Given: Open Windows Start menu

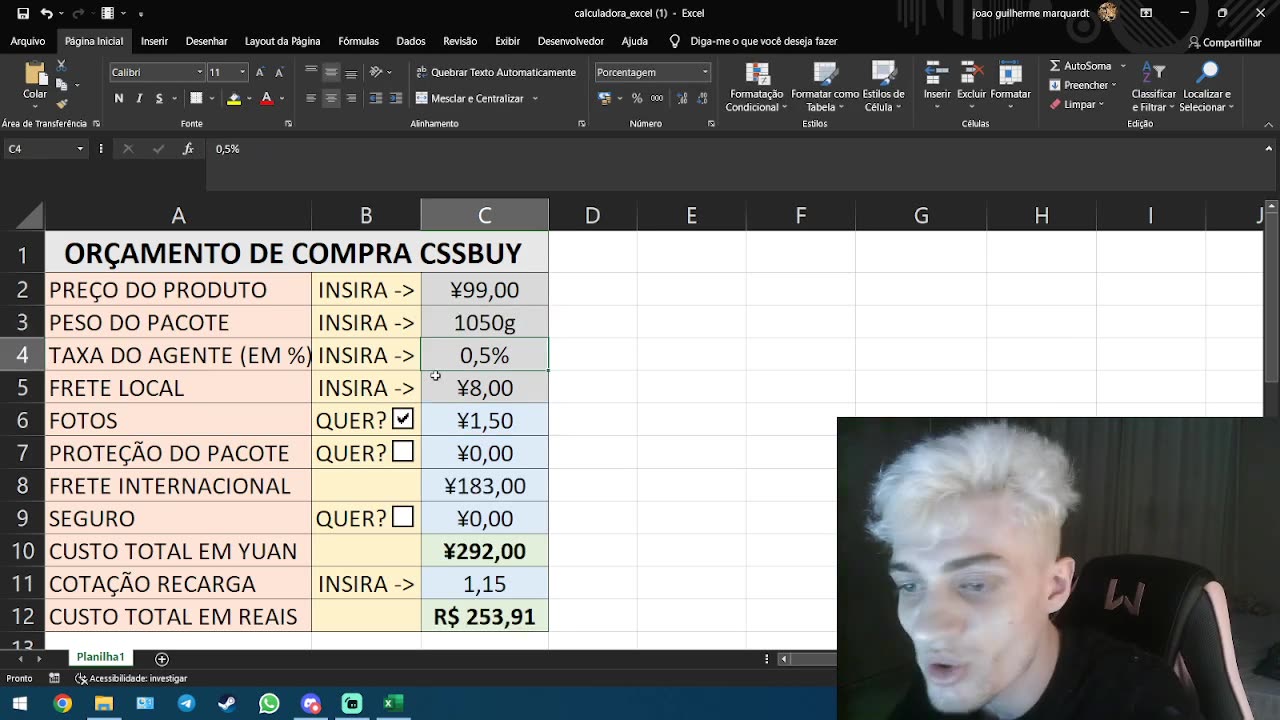Looking at the screenshot, I should (x=20, y=704).
